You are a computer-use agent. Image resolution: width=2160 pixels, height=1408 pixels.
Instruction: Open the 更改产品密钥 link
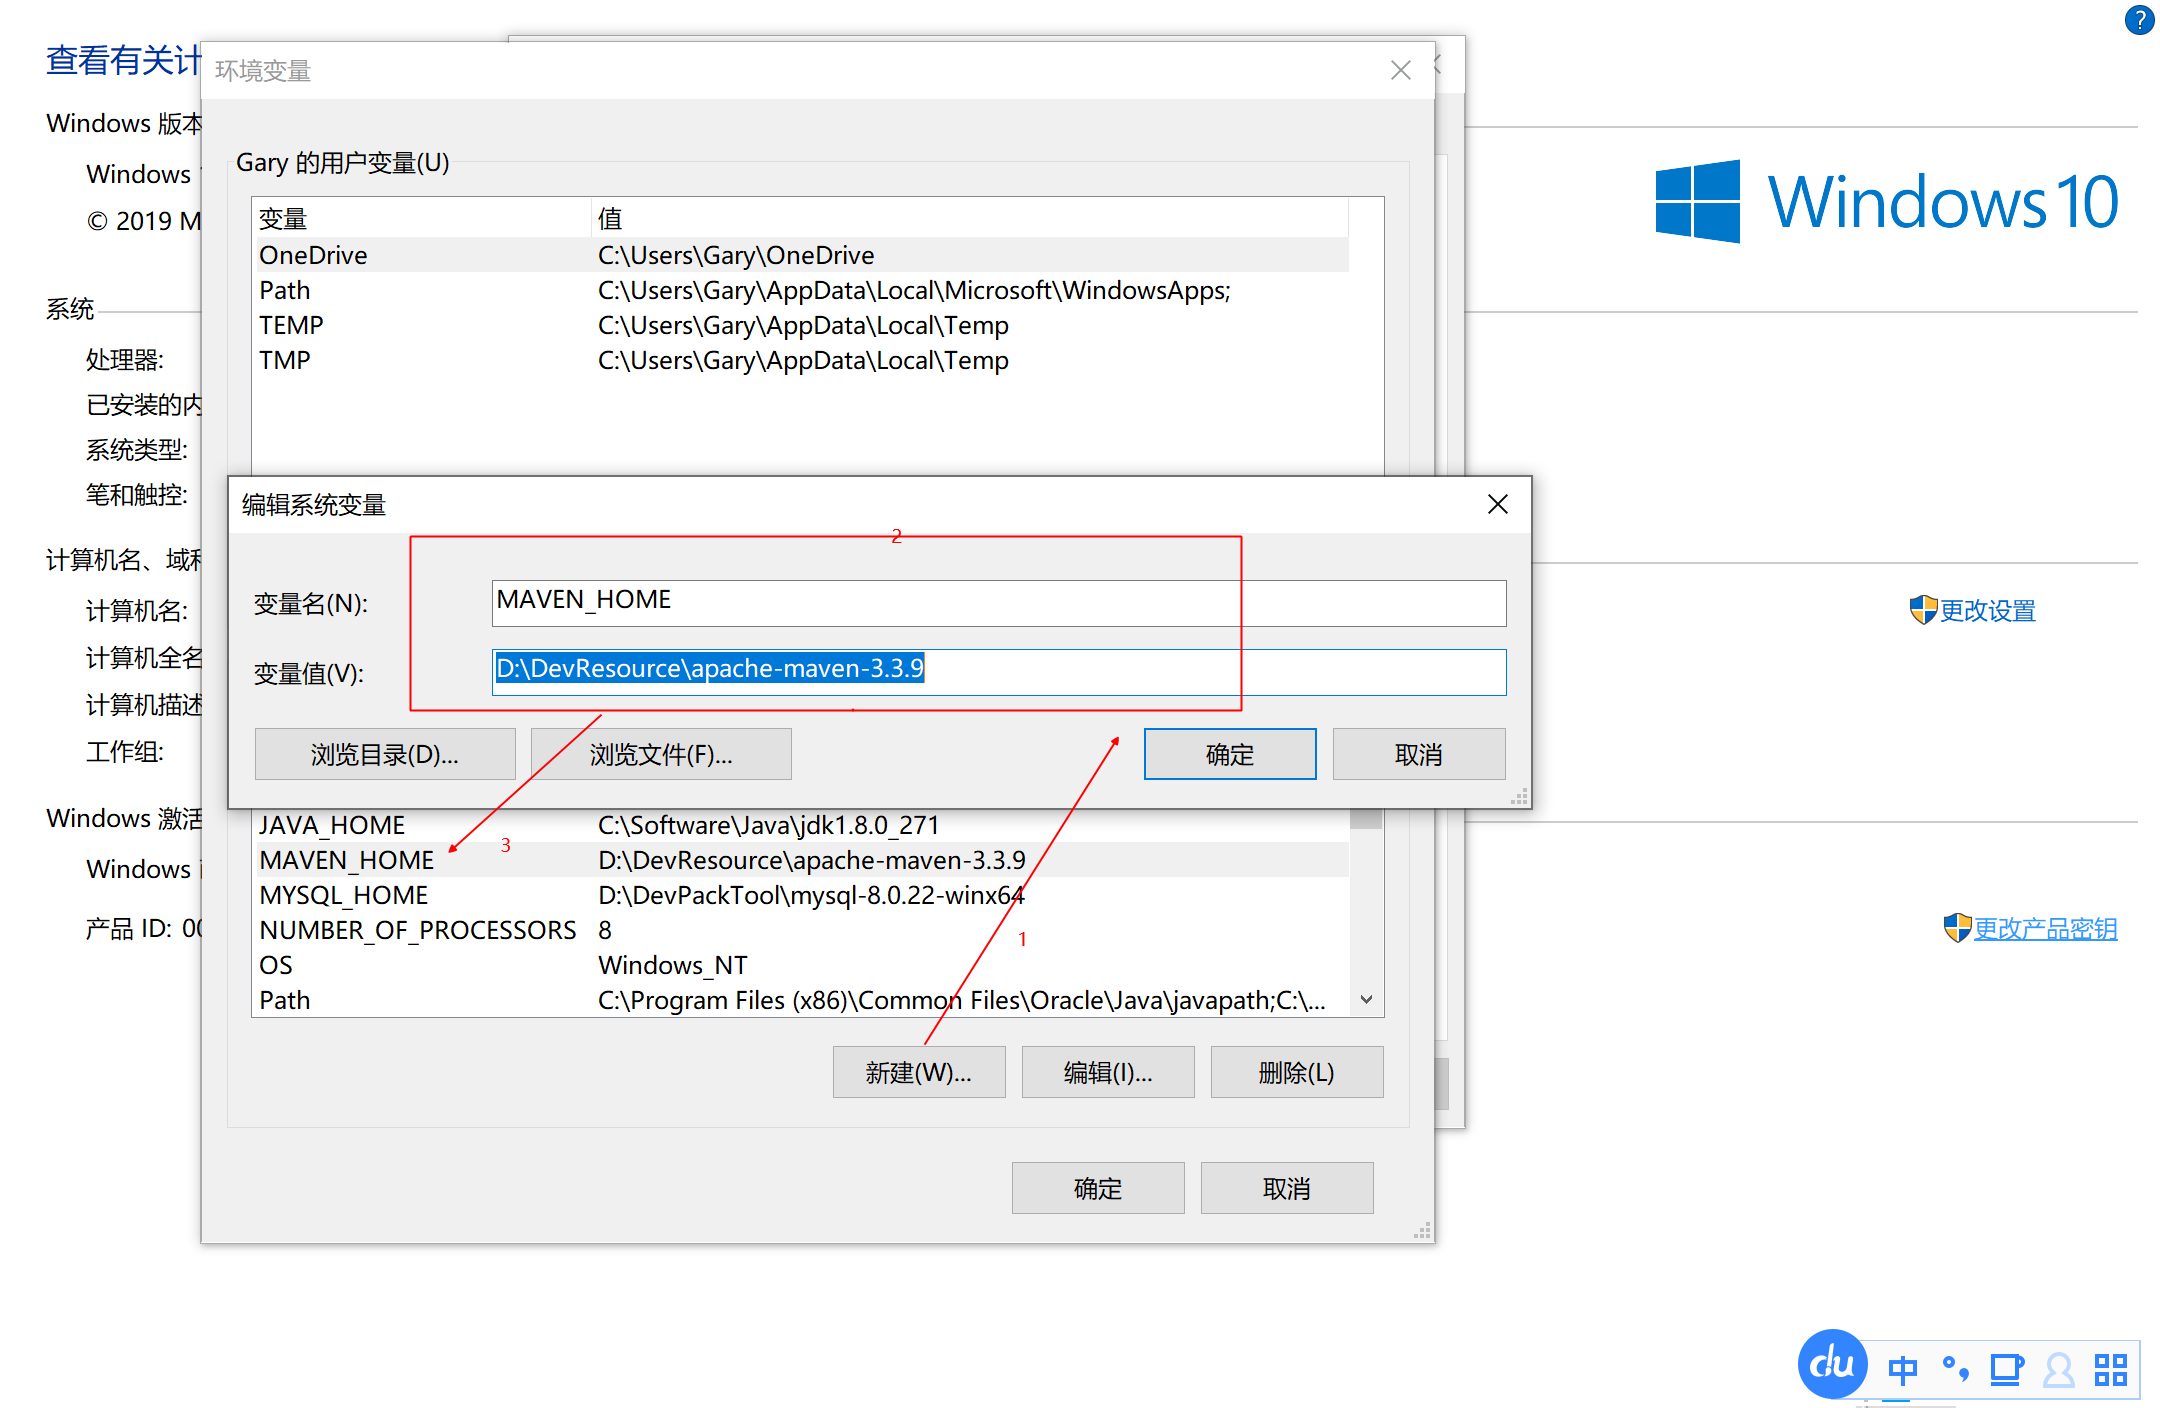point(2045,929)
